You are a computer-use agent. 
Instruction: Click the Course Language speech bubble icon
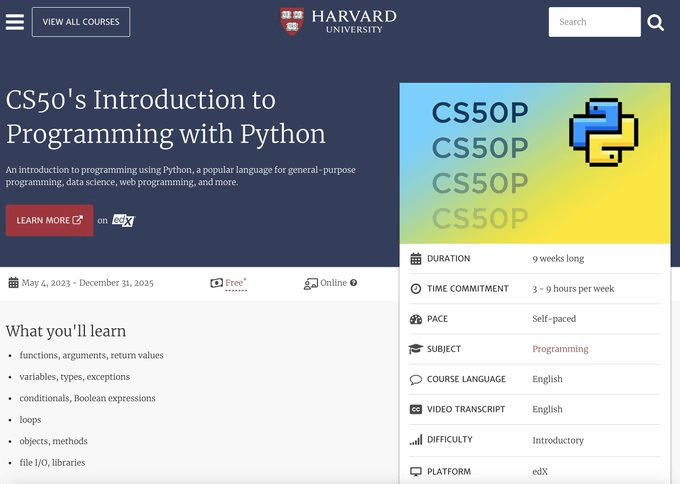(x=415, y=379)
